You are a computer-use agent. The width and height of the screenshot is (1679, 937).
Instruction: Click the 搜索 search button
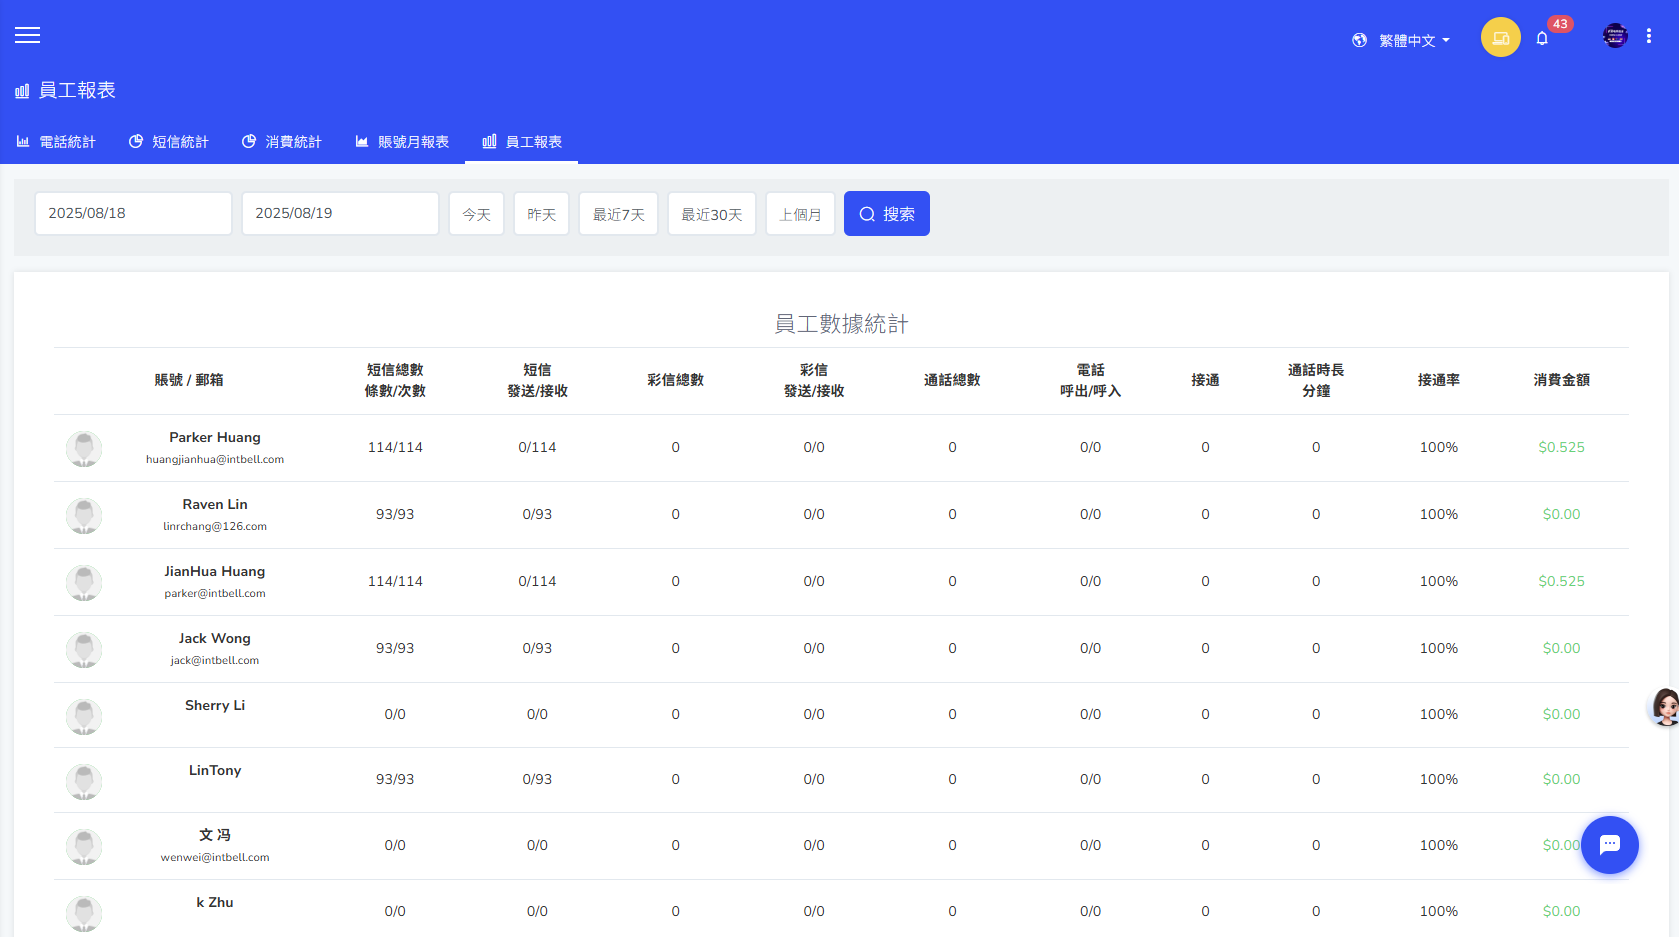coord(886,214)
